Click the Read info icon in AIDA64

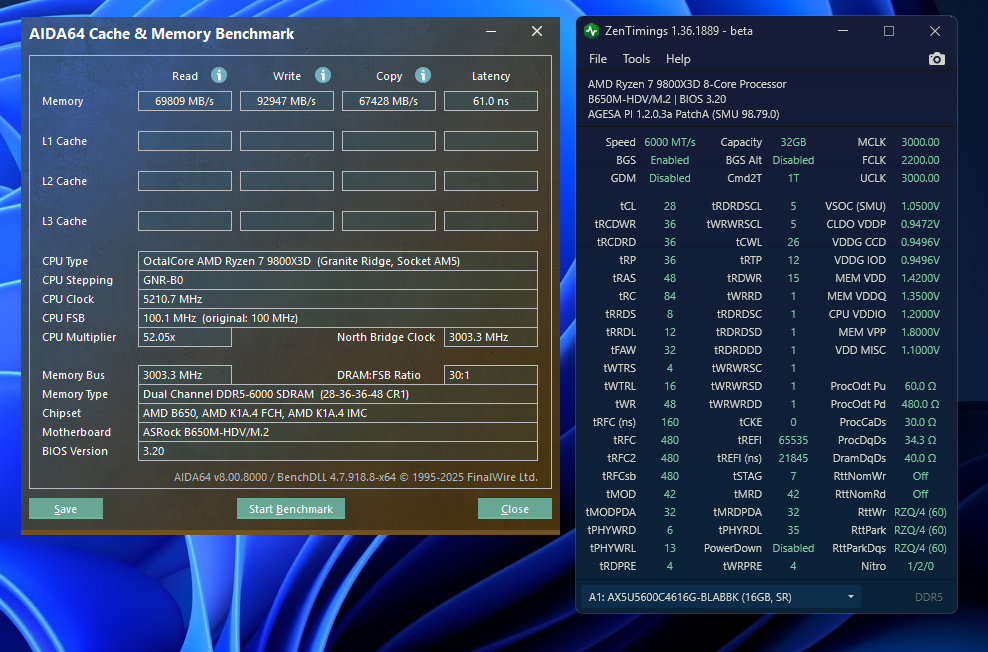point(219,75)
